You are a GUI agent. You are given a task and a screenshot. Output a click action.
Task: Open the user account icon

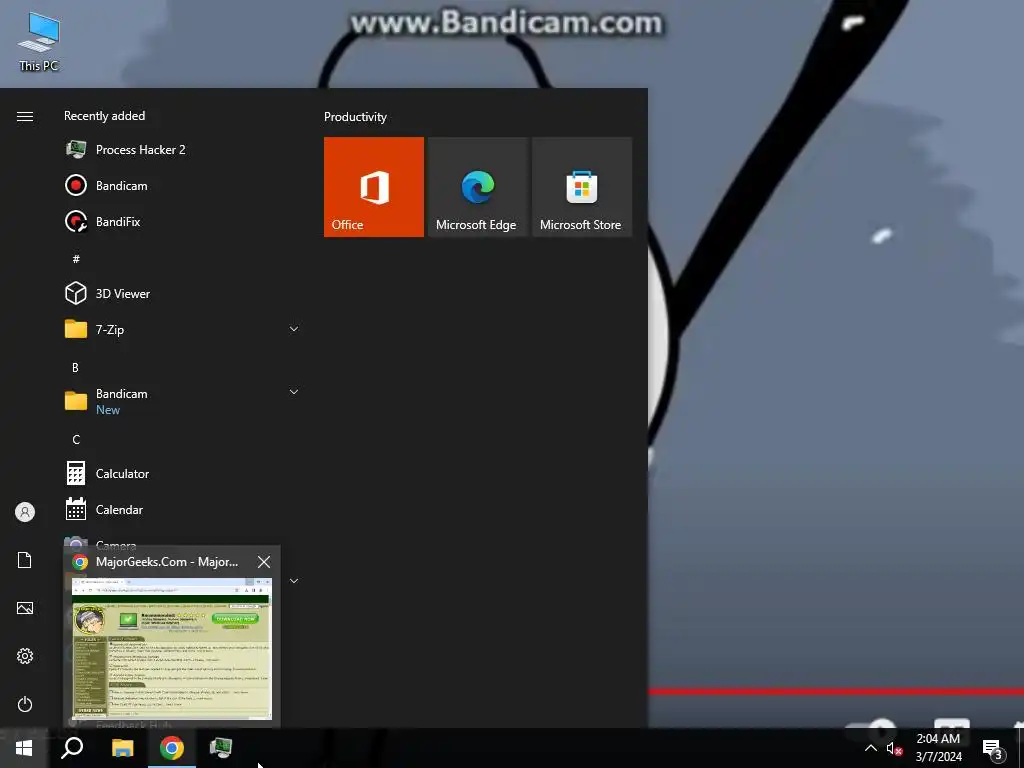click(x=25, y=512)
